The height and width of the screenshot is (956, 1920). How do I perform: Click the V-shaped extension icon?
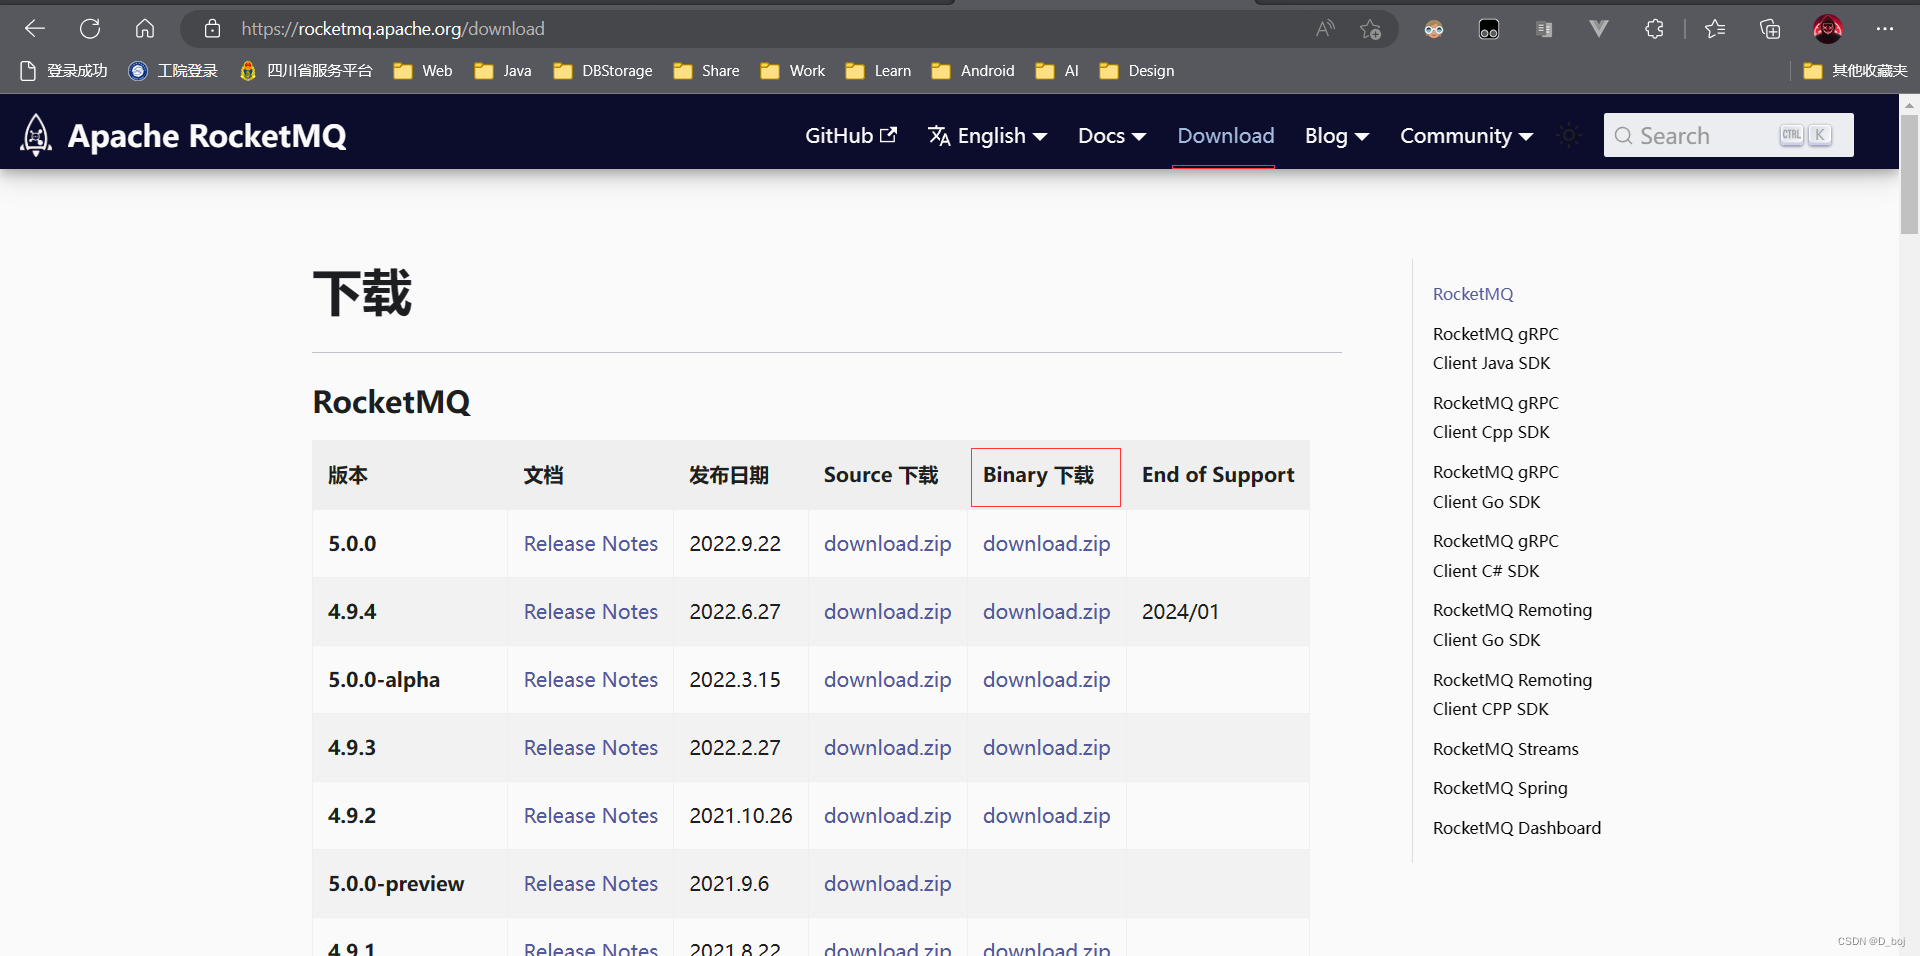tap(1599, 29)
